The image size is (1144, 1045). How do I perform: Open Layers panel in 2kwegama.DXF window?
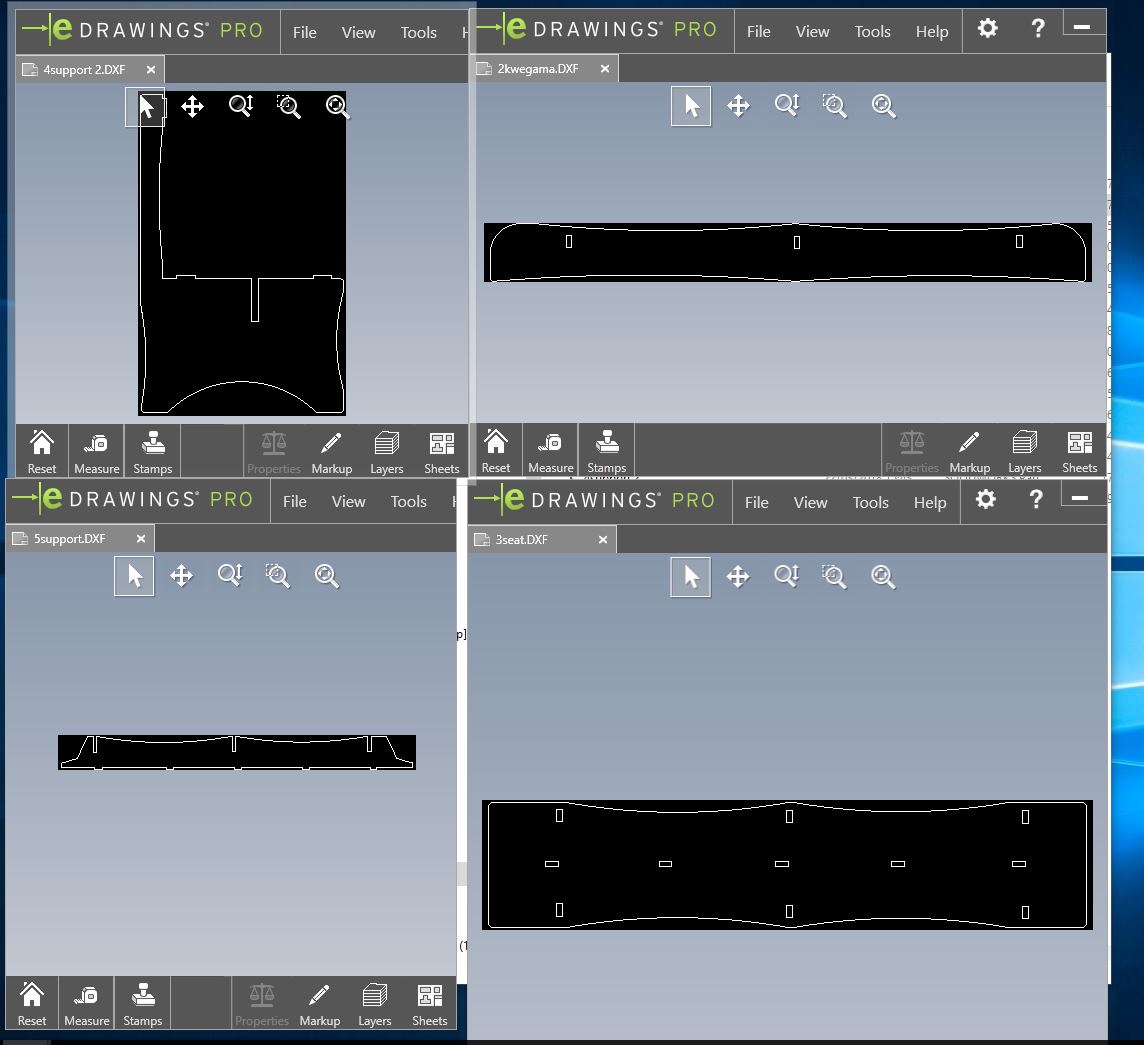1024,451
